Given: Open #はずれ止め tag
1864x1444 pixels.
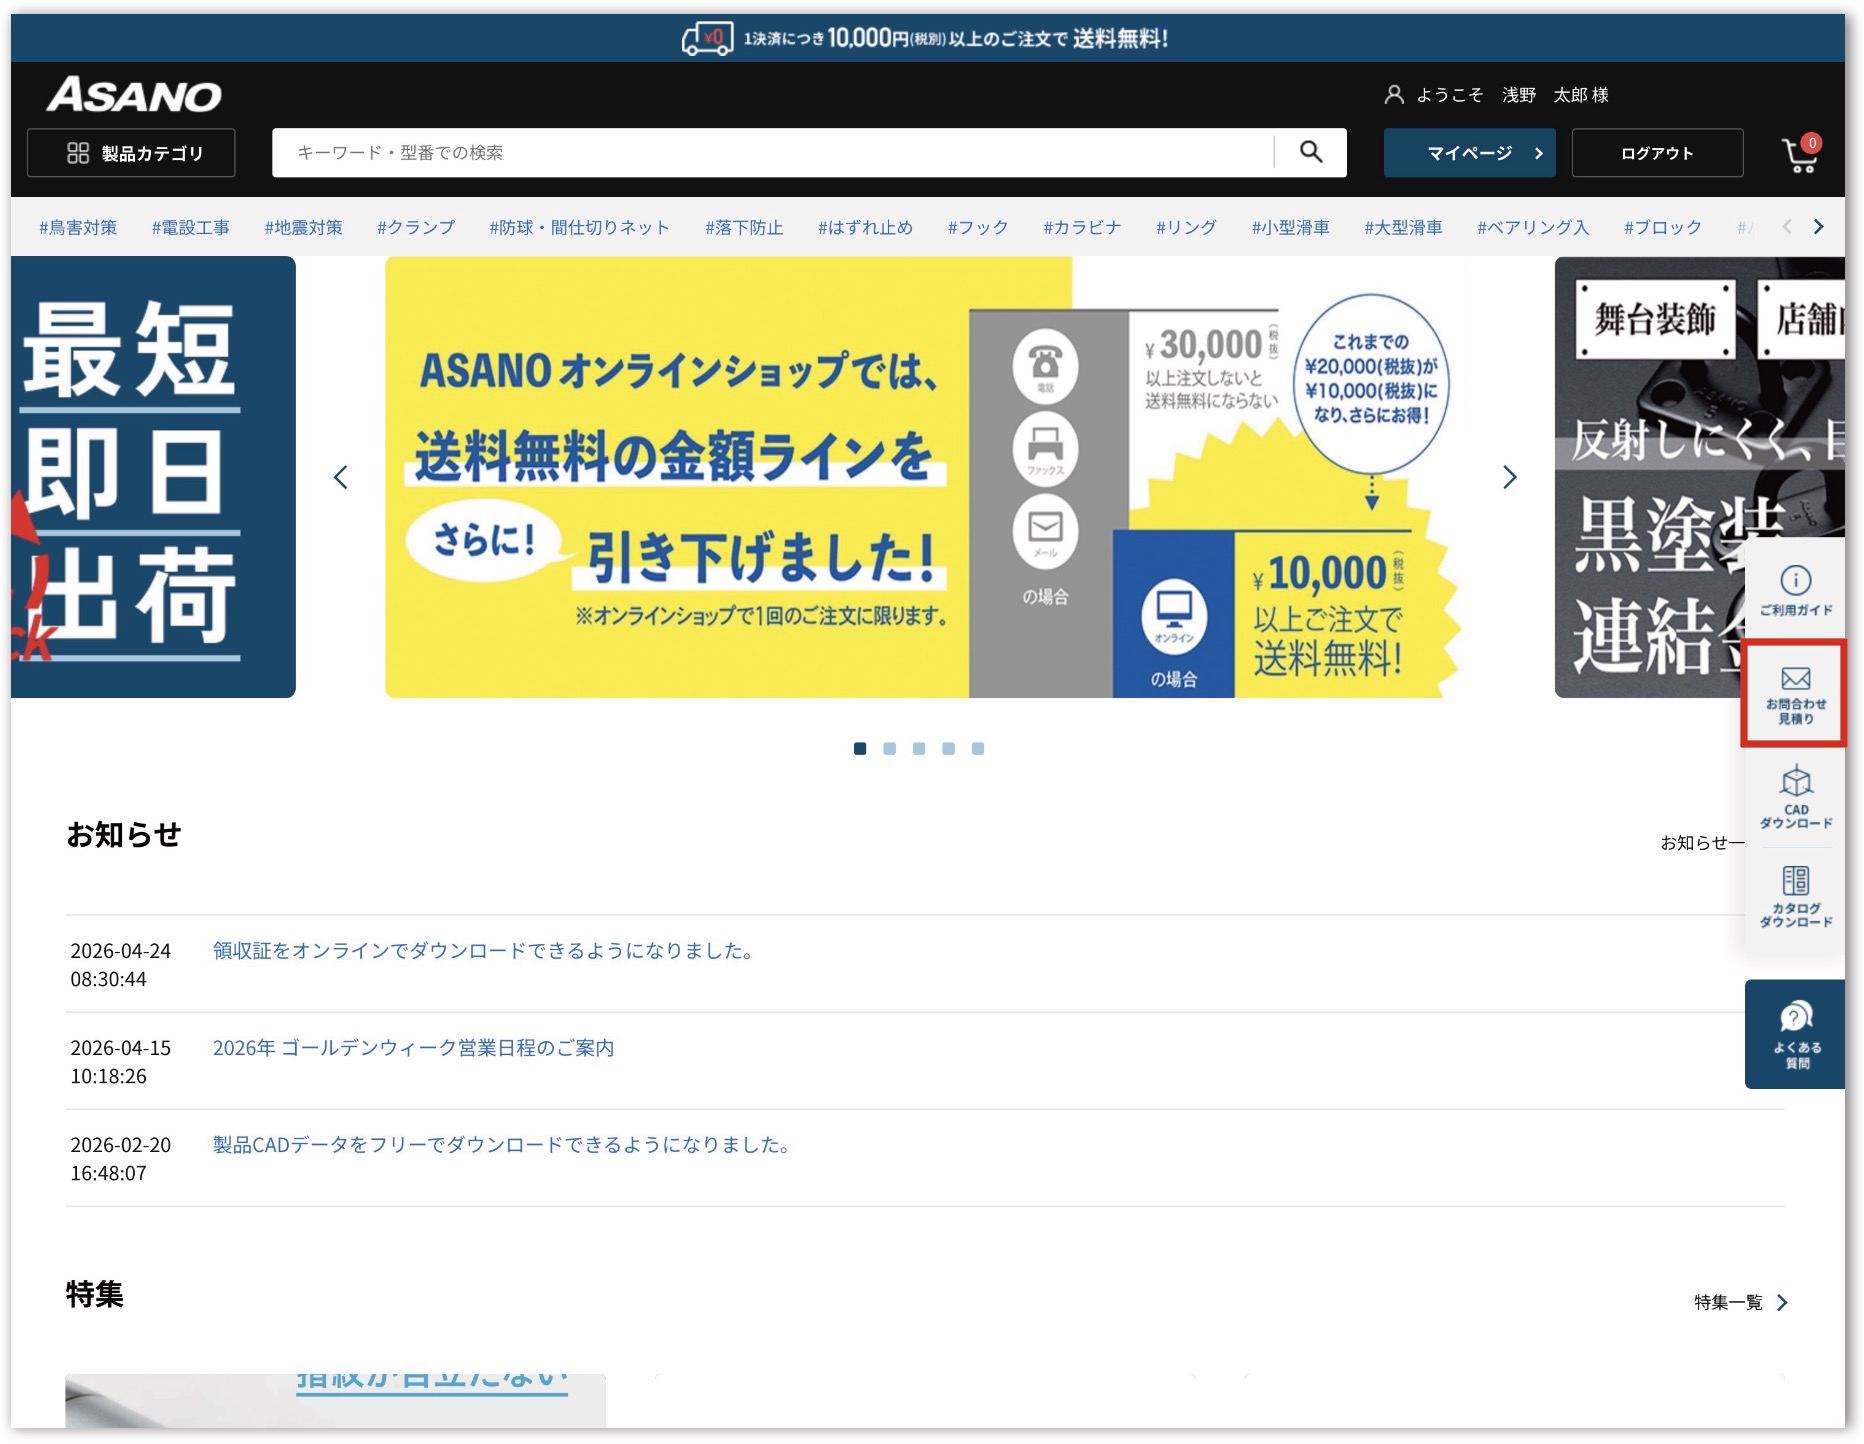Looking at the screenshot, I should click(x=866, y=227).
